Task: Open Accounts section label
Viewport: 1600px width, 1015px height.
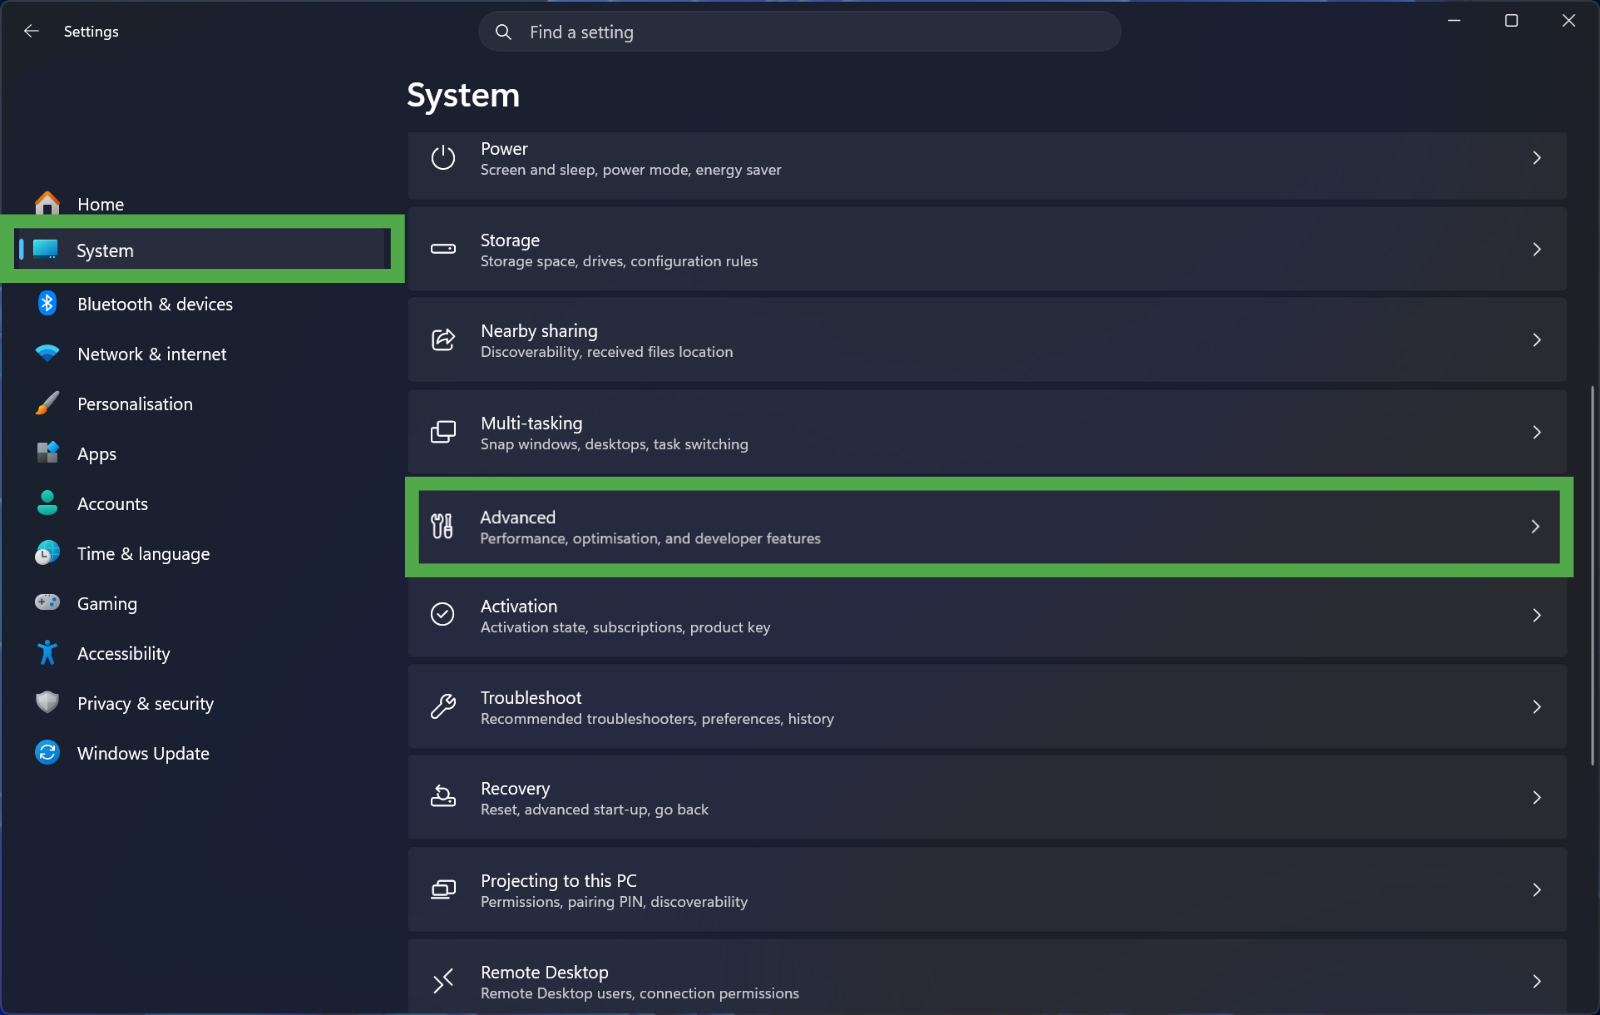Action: tap(113, 504)
